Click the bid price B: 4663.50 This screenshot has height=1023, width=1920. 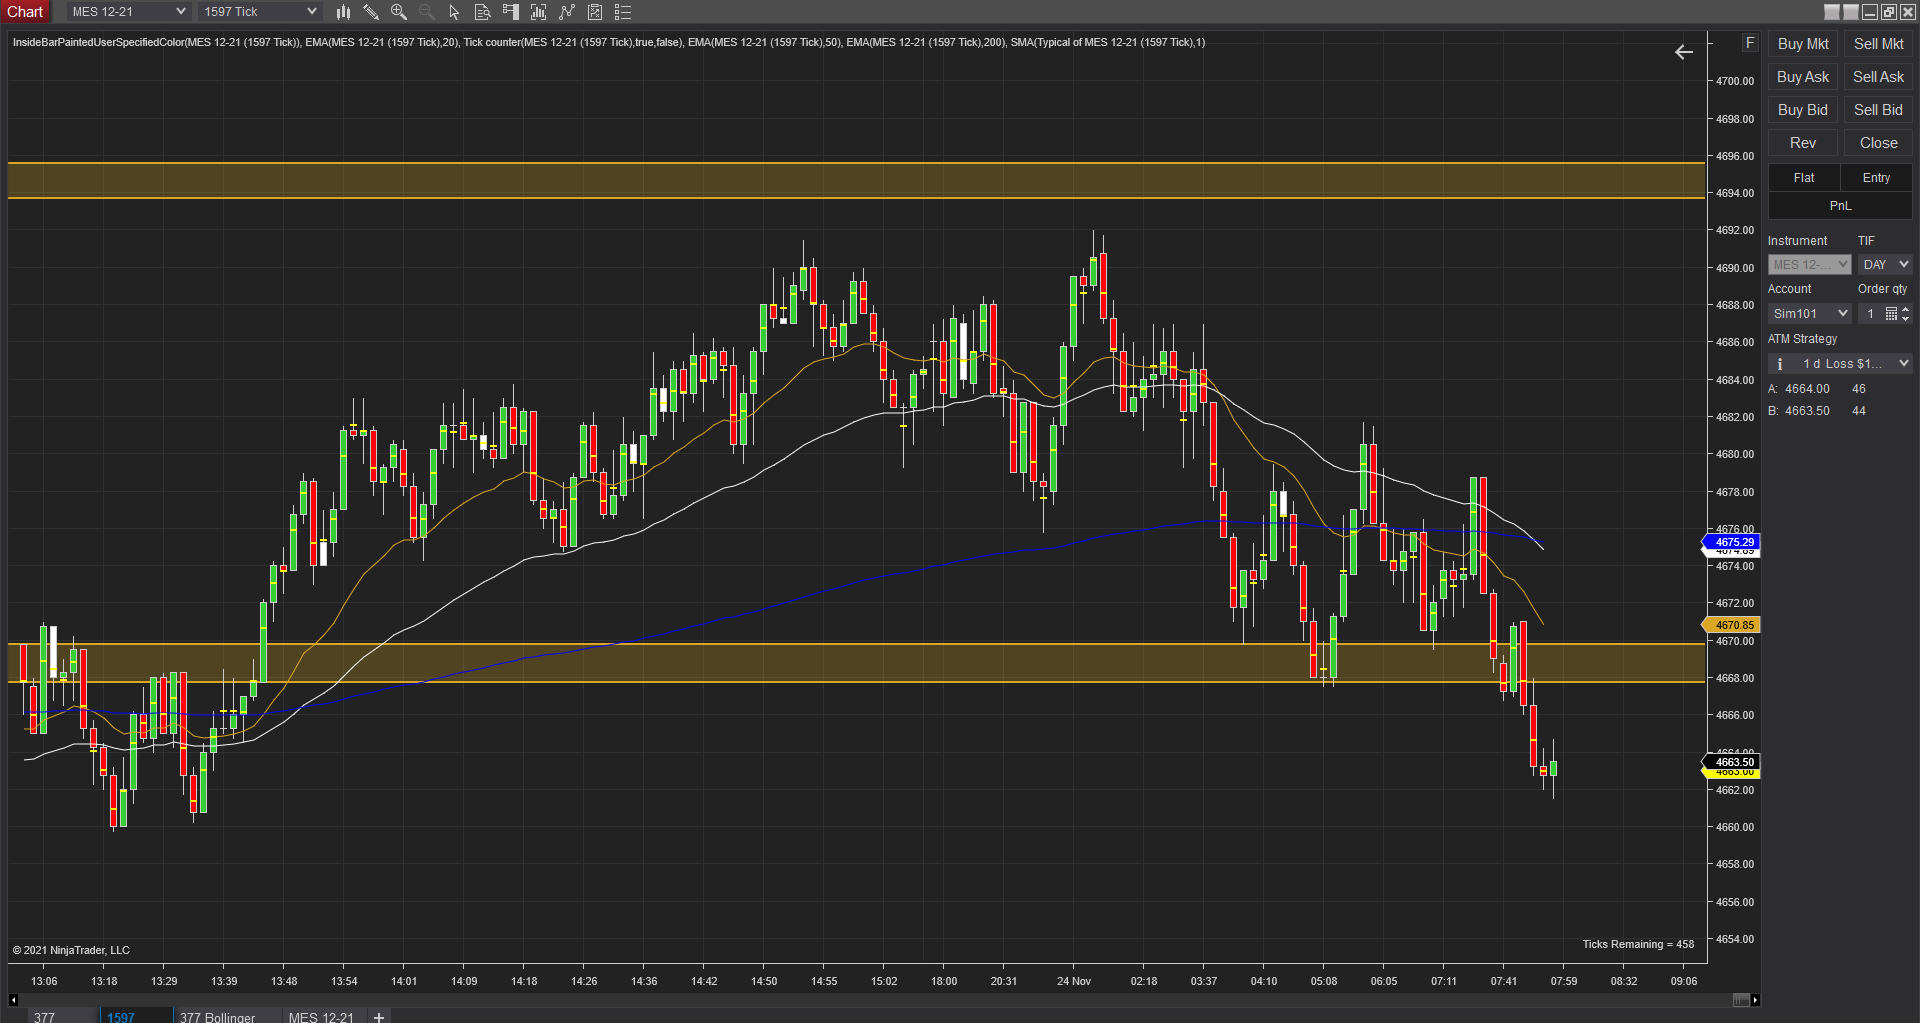pos(1799,411)
